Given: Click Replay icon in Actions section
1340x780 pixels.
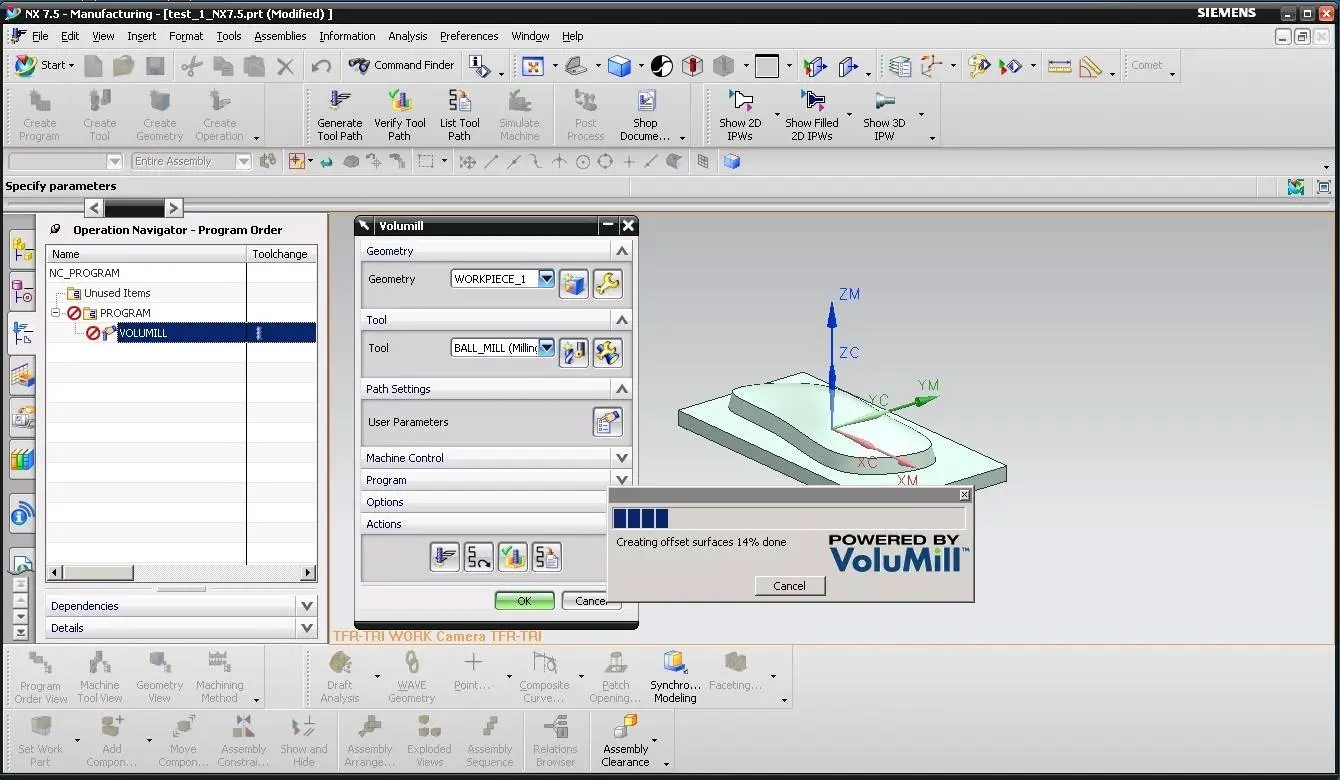Looking at the screenshot, I should [479, 557].
